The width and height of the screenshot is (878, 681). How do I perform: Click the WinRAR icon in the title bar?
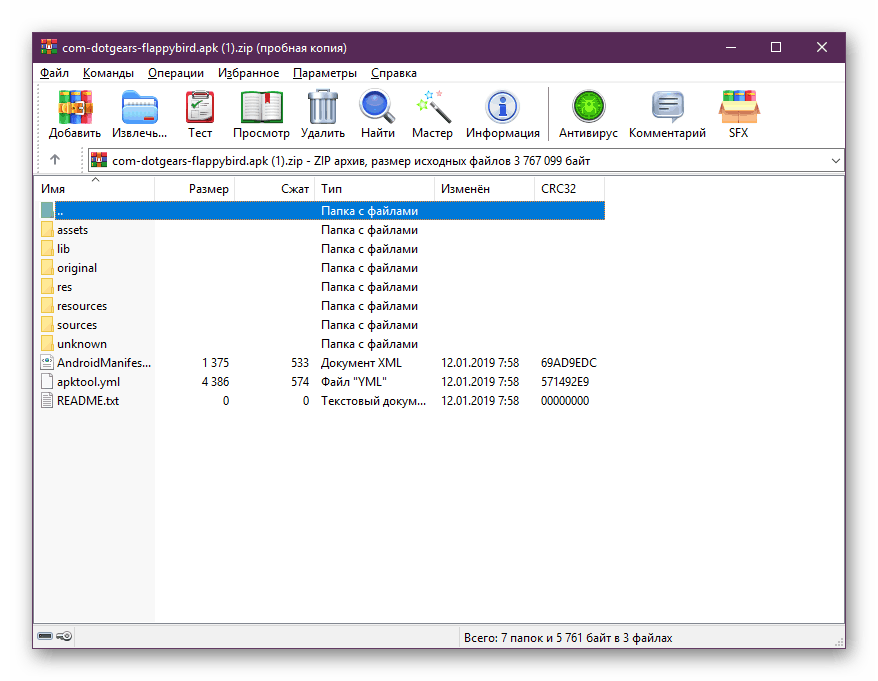(x=49, y=47)
